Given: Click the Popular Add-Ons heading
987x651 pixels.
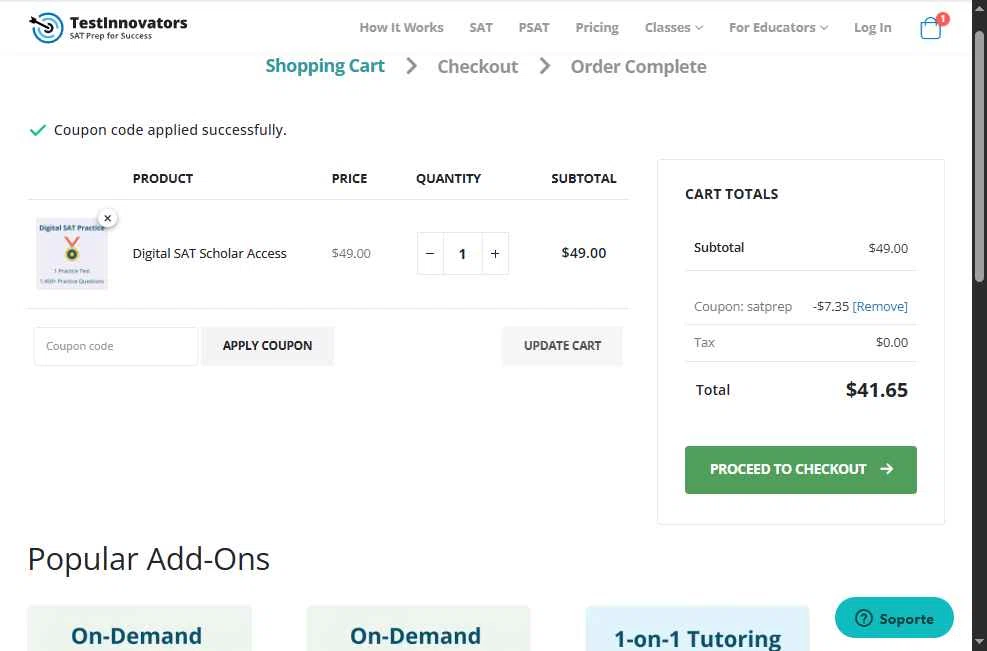Looking at the screenshot, I should [149, 558].
